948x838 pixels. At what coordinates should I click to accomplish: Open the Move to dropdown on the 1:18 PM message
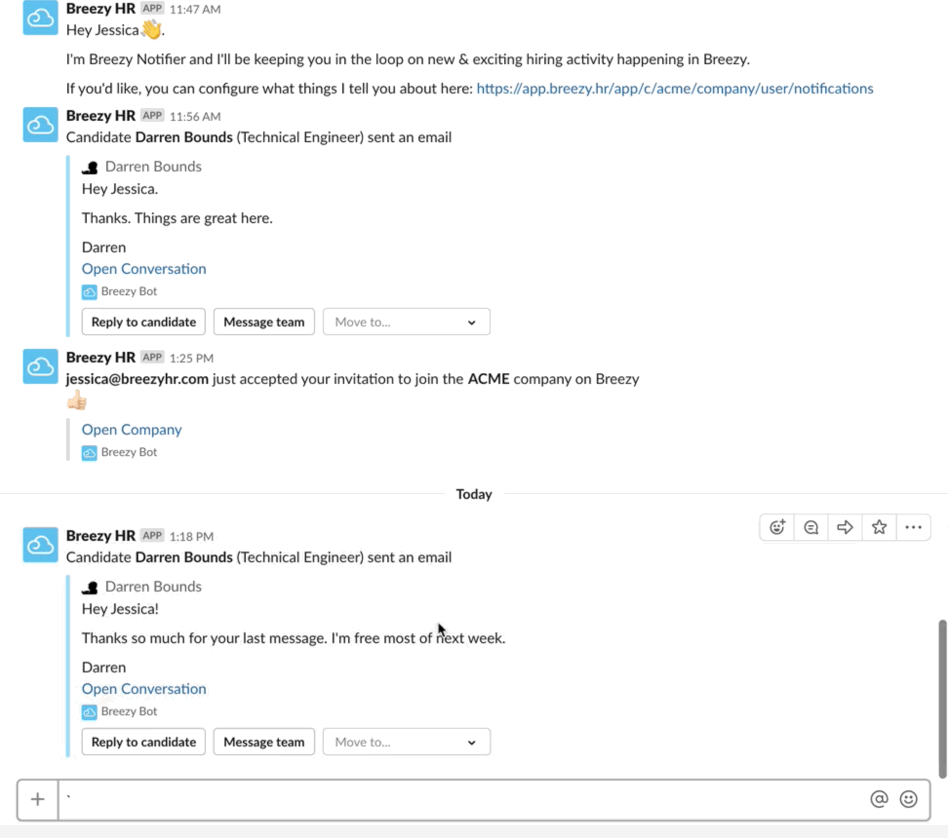click(x=406, y=742)
